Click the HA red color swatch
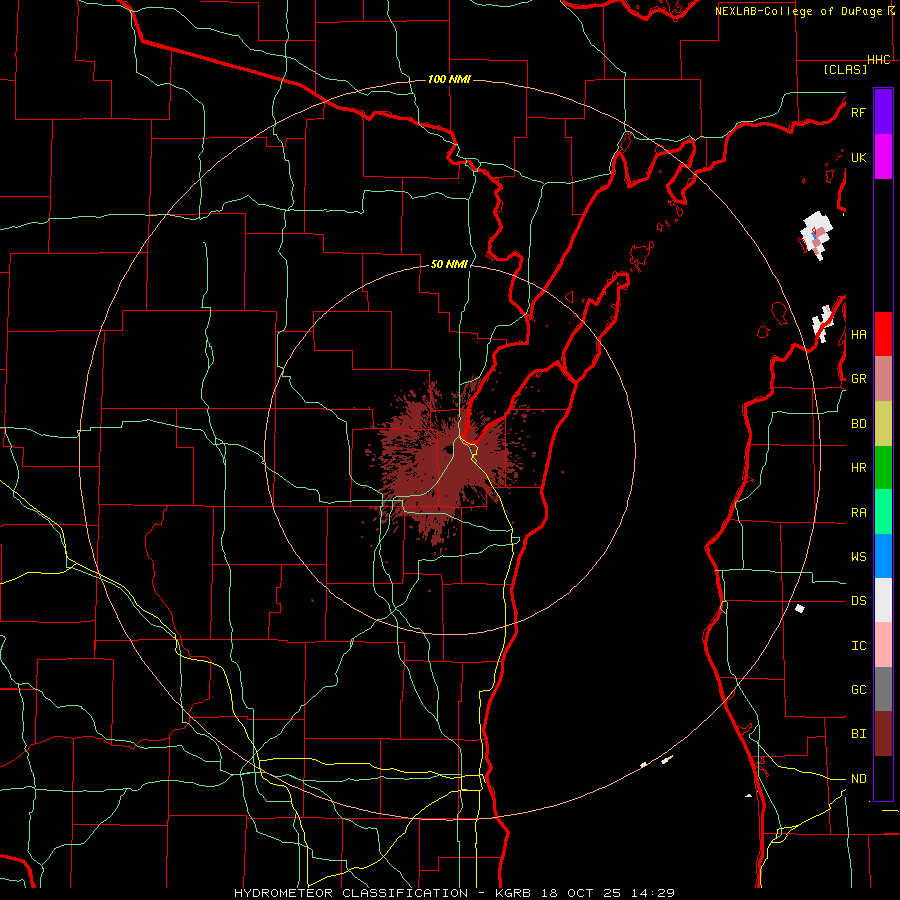 coord(883,334)
